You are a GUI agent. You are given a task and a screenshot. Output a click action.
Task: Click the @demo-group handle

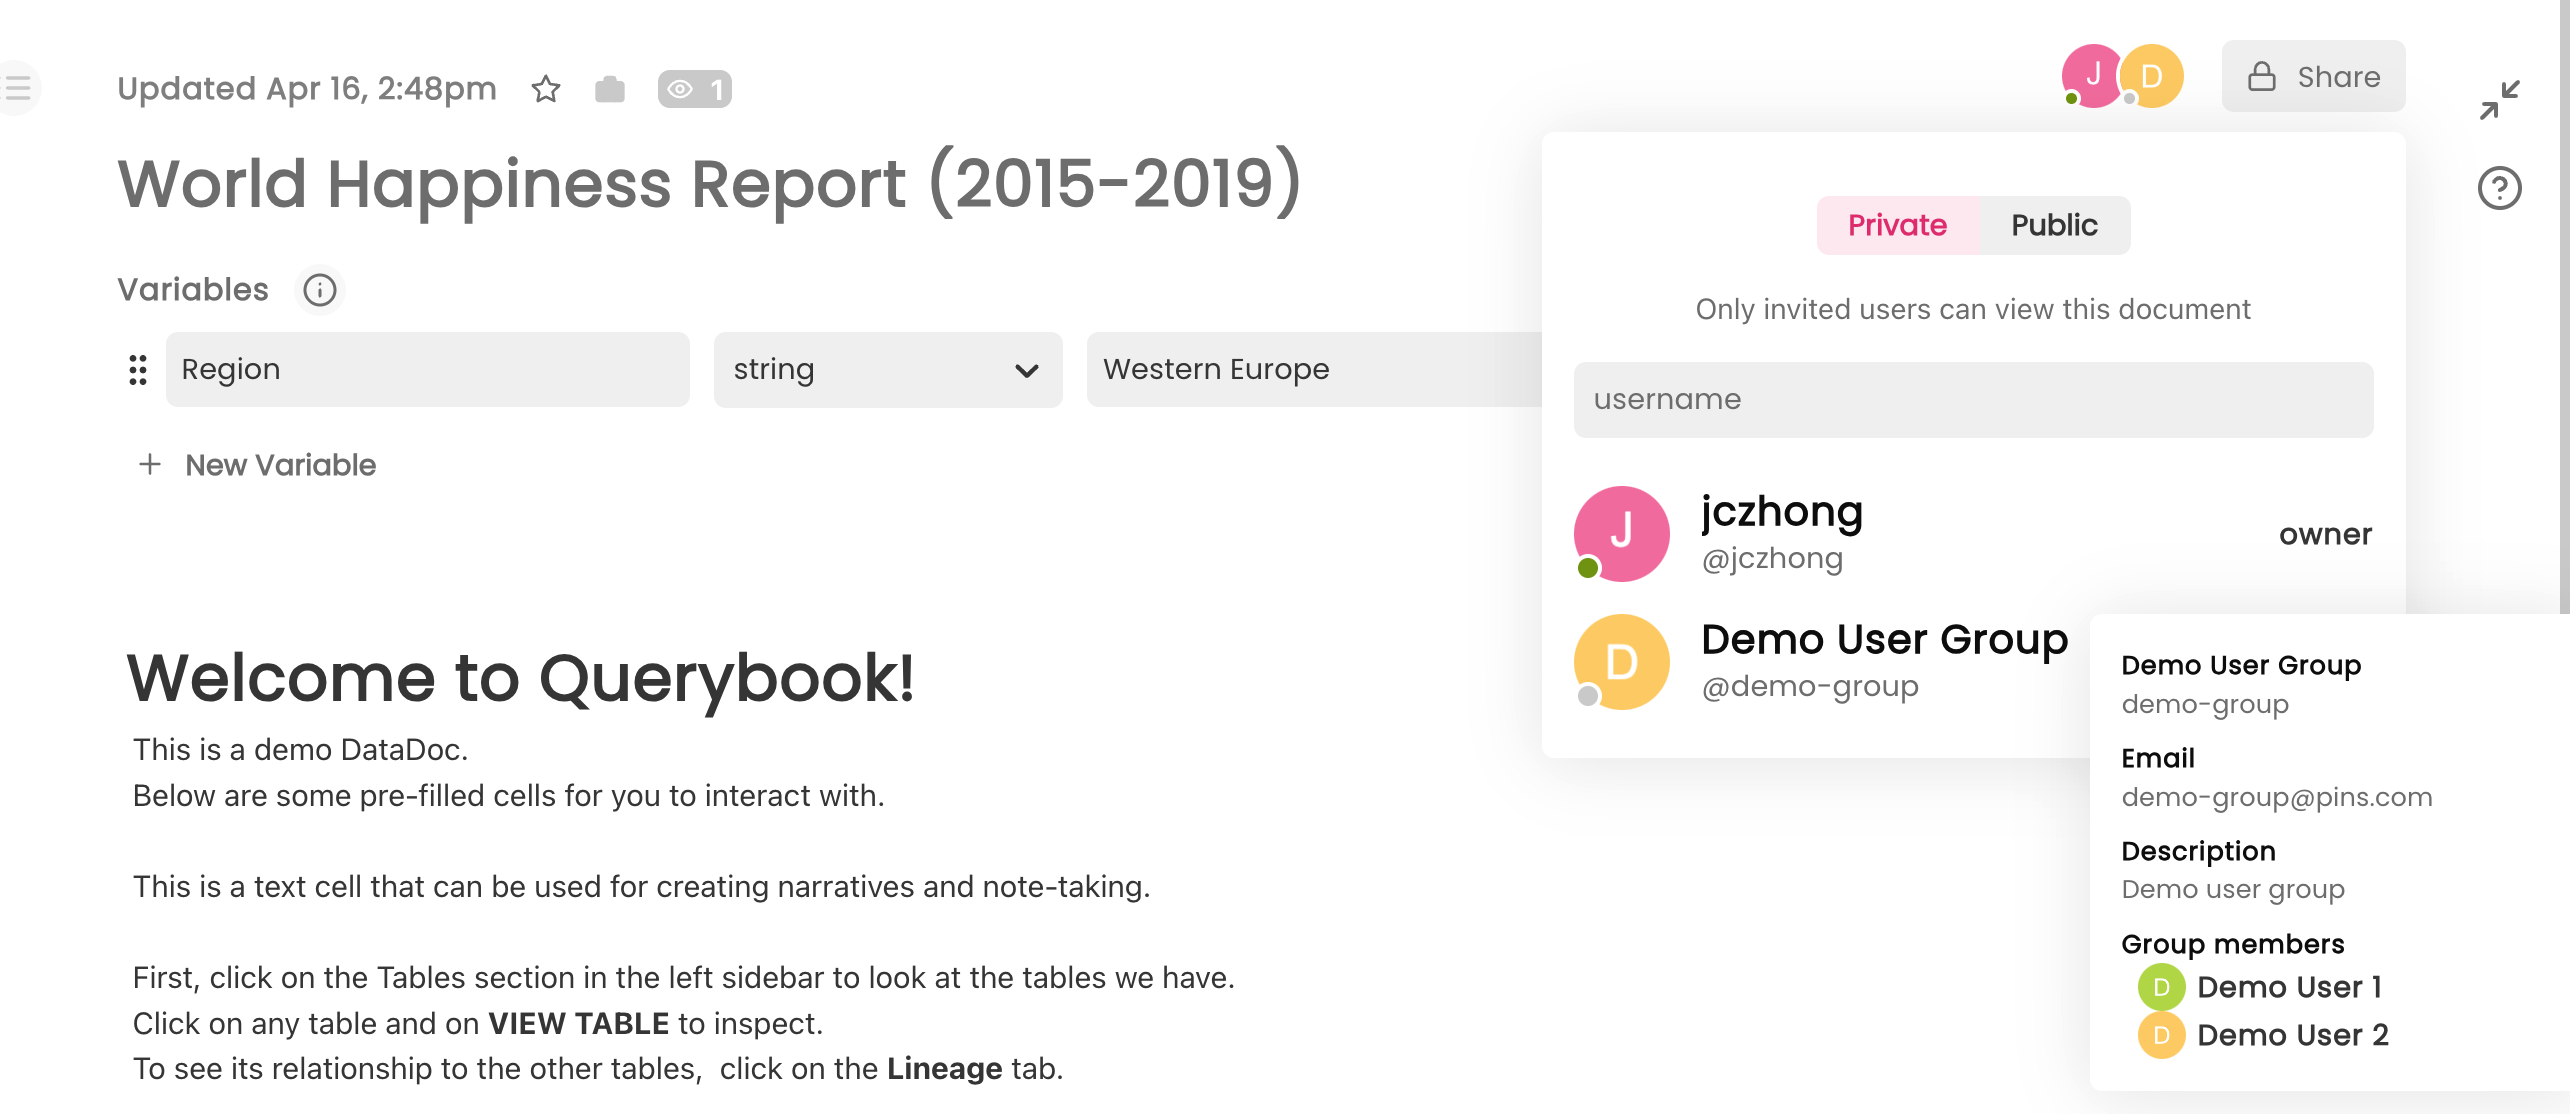[1810, 687]
